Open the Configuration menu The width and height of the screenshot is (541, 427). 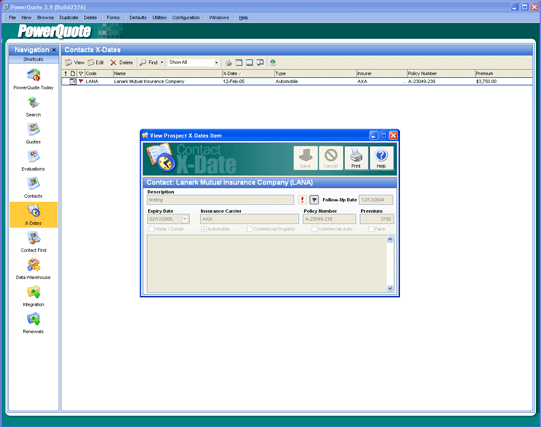[186, 18]
